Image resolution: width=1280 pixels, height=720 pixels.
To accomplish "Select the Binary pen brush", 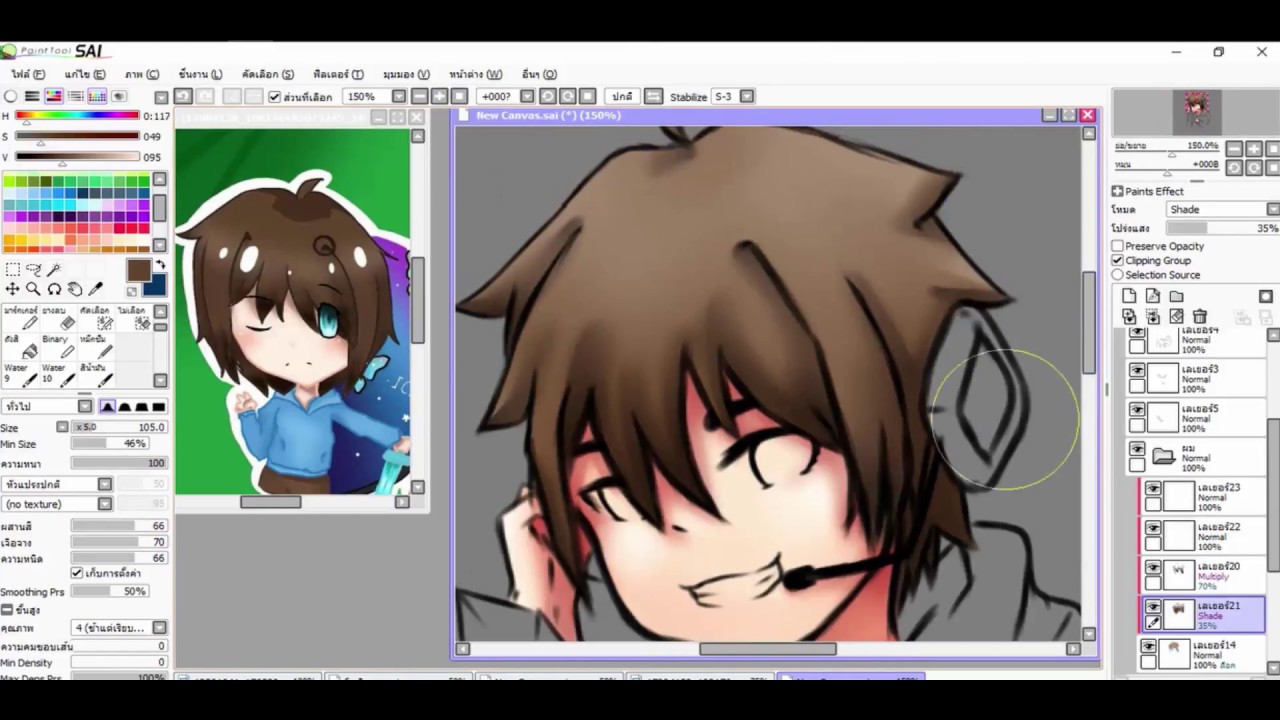I will [60, 347].
